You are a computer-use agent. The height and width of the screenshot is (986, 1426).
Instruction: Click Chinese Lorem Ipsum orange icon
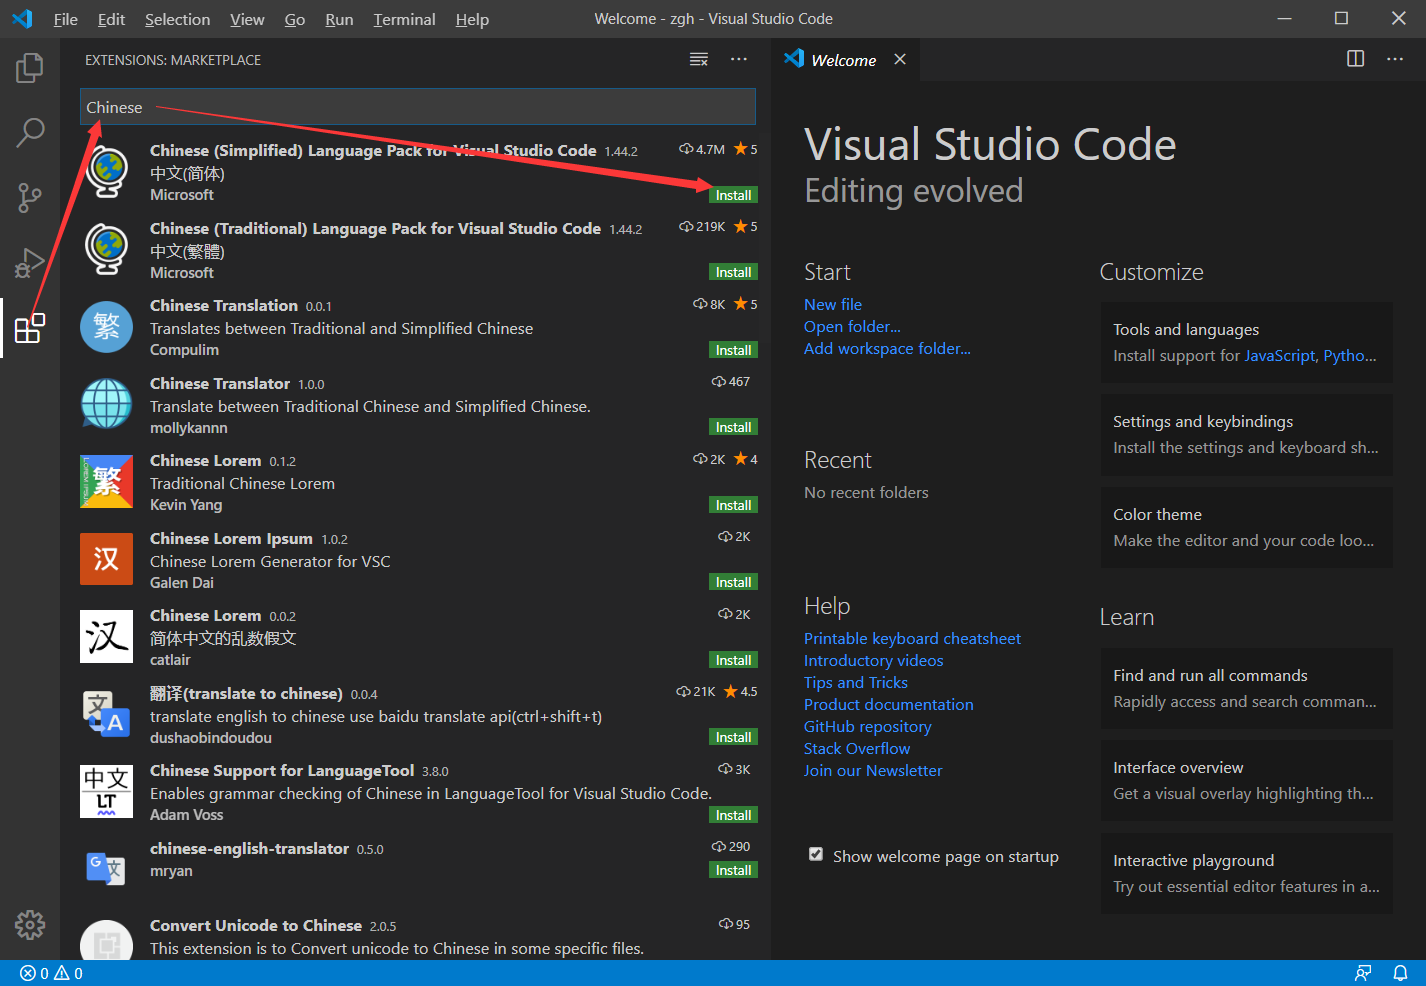click(106, 559)
